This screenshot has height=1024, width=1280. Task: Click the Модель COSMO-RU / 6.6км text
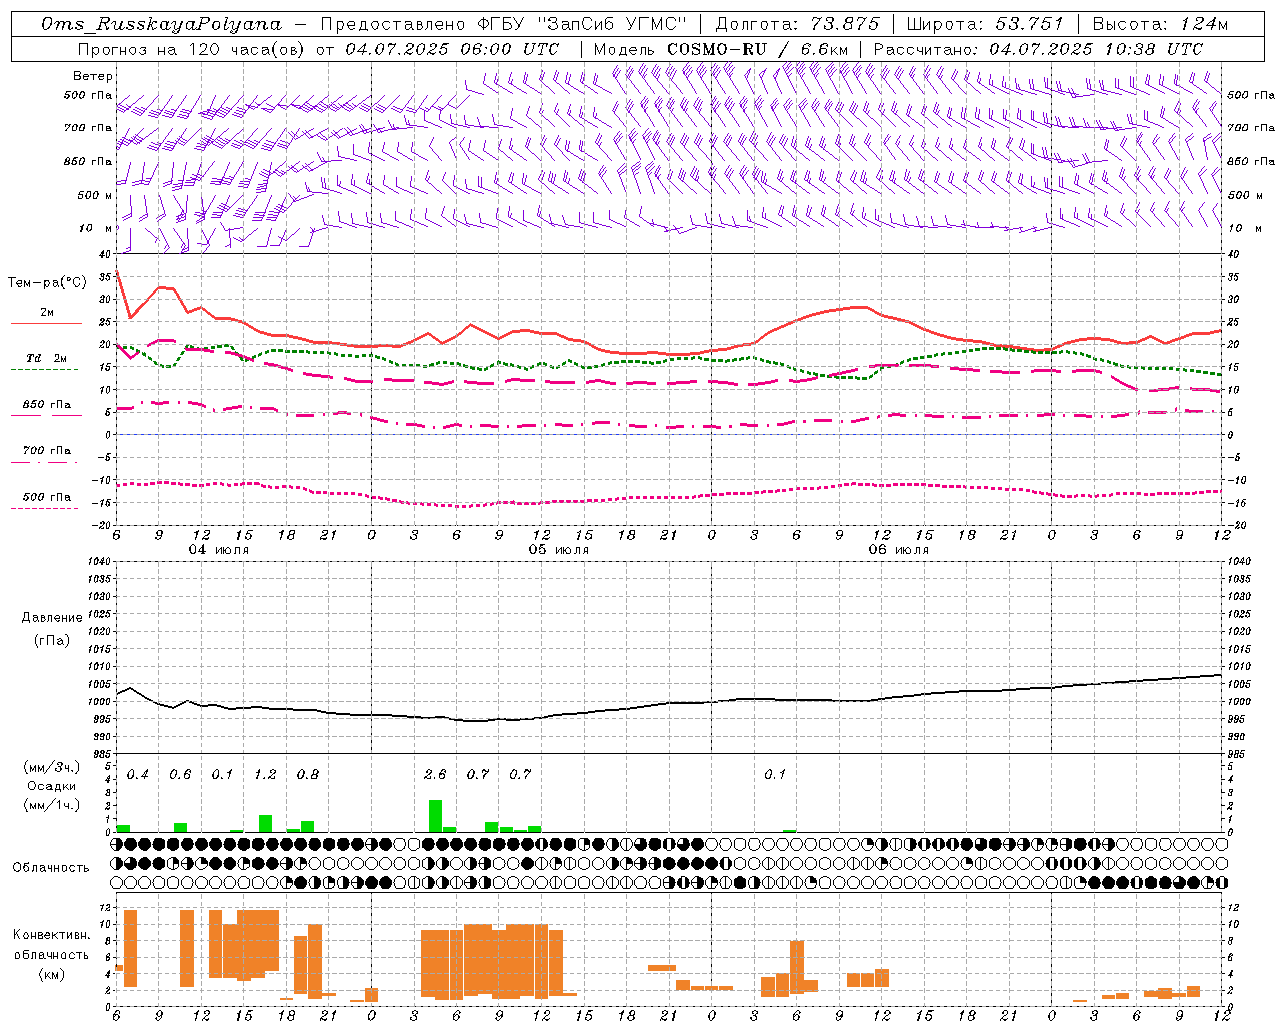(721, 49)
